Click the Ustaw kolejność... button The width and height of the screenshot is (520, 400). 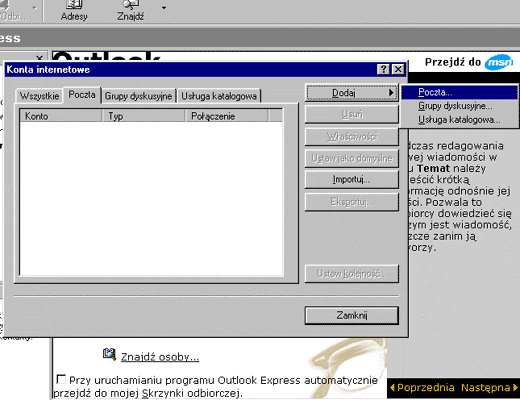click(352, 274)
